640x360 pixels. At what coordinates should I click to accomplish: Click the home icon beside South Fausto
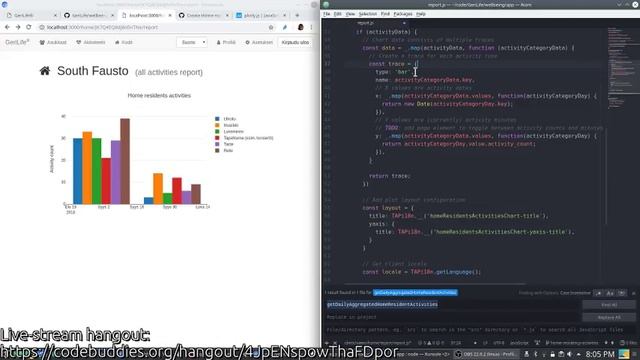pyautogui.click(x=45, y=71)
